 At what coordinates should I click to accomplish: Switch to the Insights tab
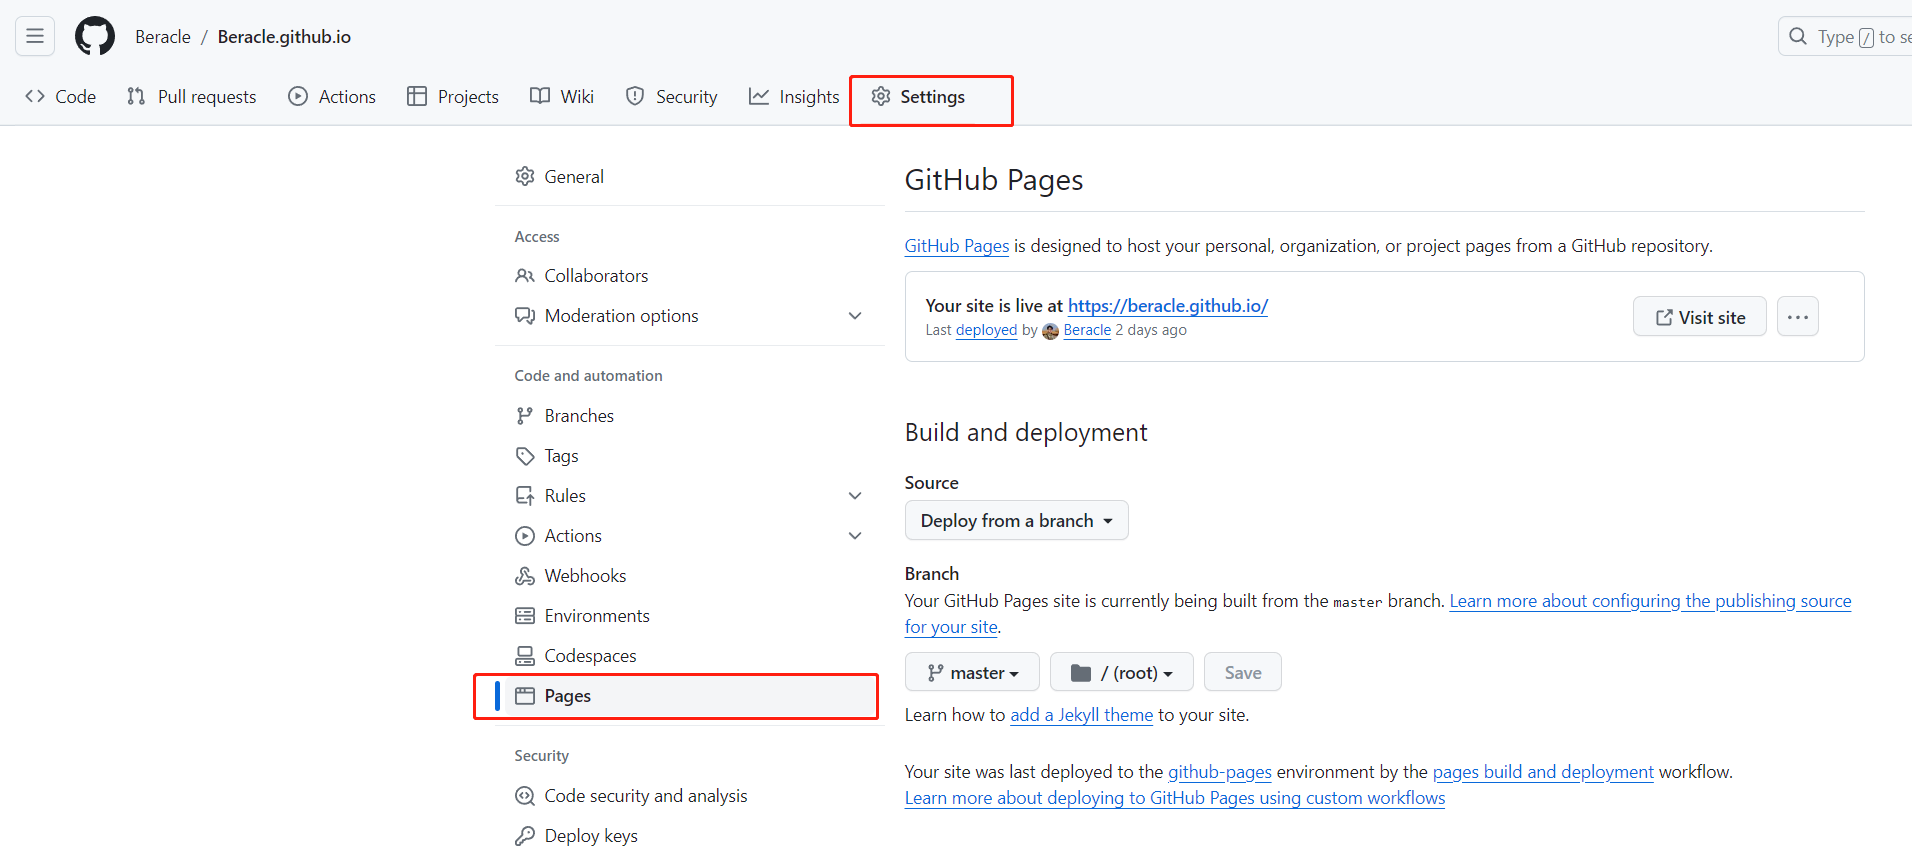coord(795,97)
